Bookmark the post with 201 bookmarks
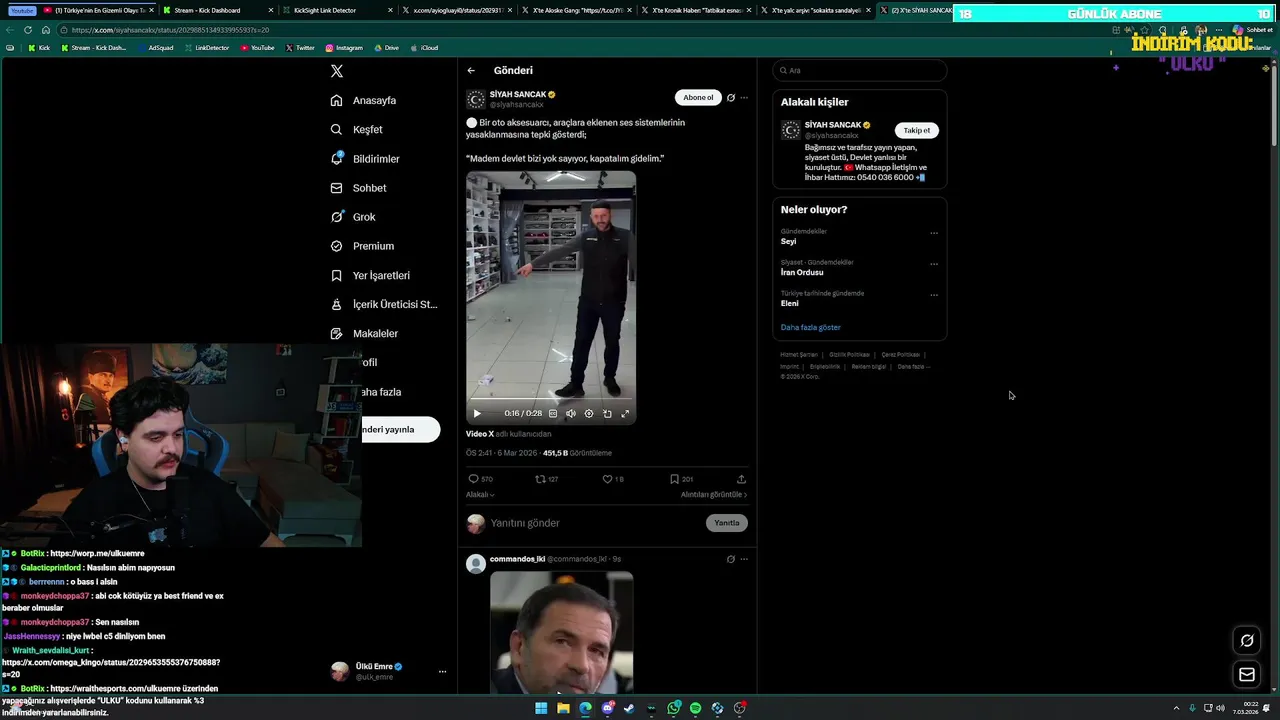Viewport: 1280px width, 720px height. 682,479
